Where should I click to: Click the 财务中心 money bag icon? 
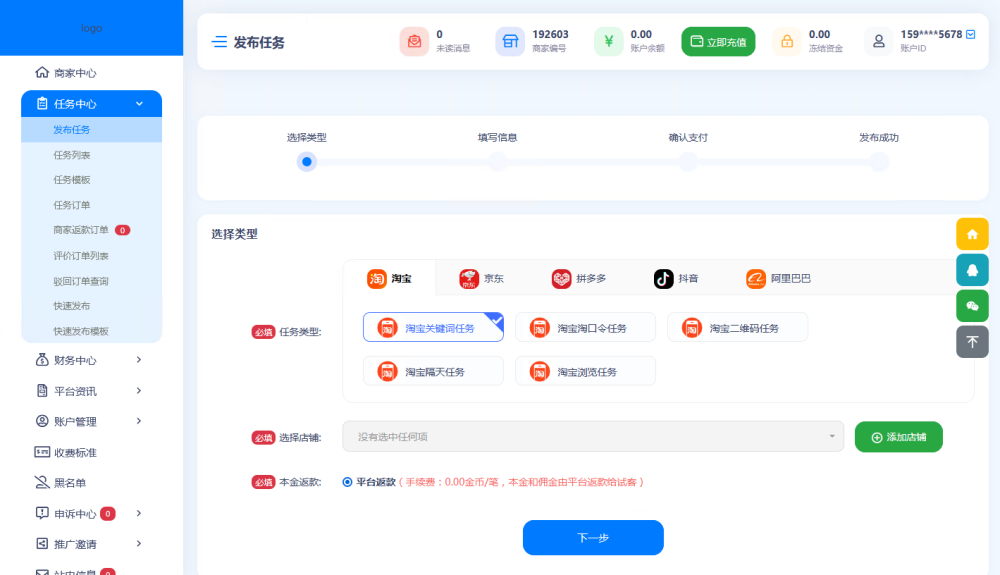[42, 360]
